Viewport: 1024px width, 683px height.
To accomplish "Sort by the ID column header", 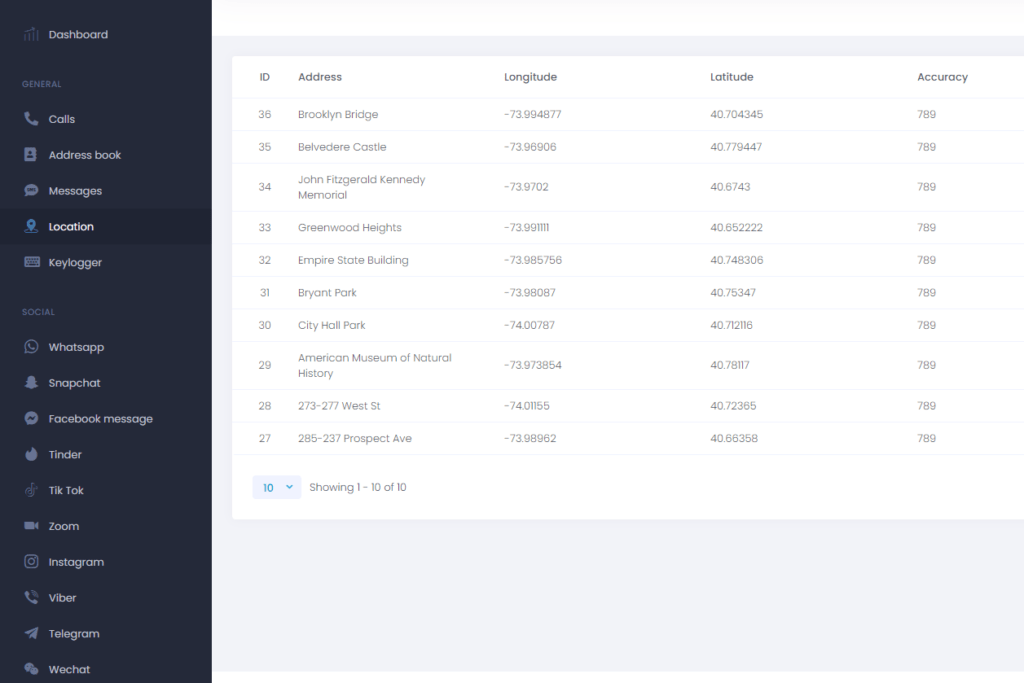I will (264, 77).
